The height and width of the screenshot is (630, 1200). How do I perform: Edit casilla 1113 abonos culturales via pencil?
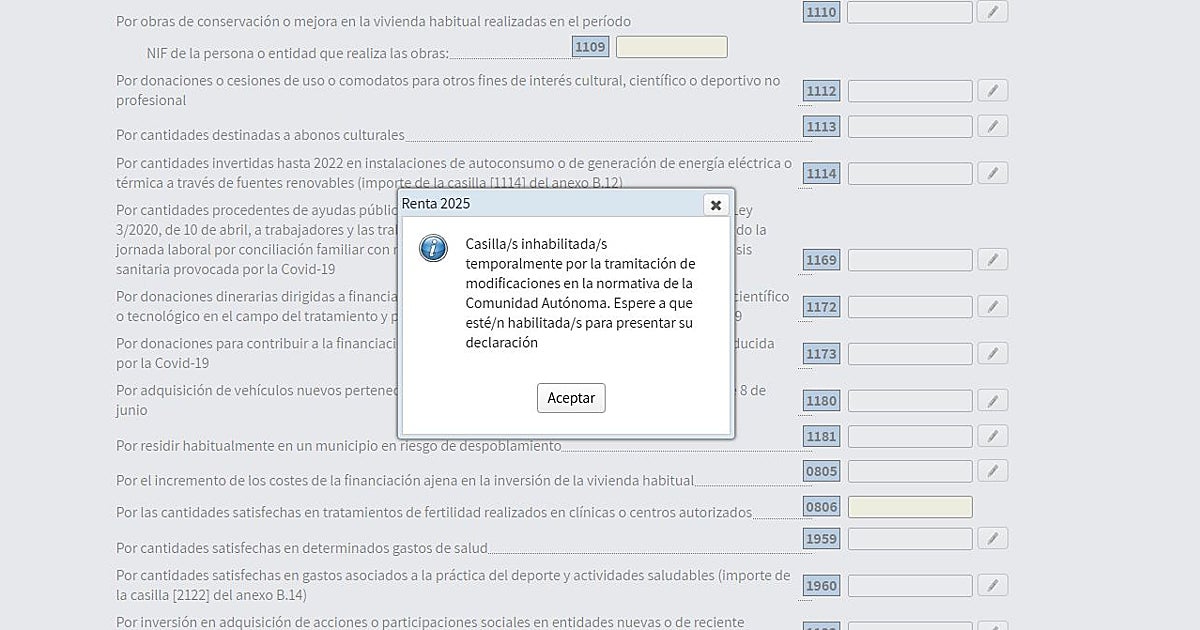point(992,127)
